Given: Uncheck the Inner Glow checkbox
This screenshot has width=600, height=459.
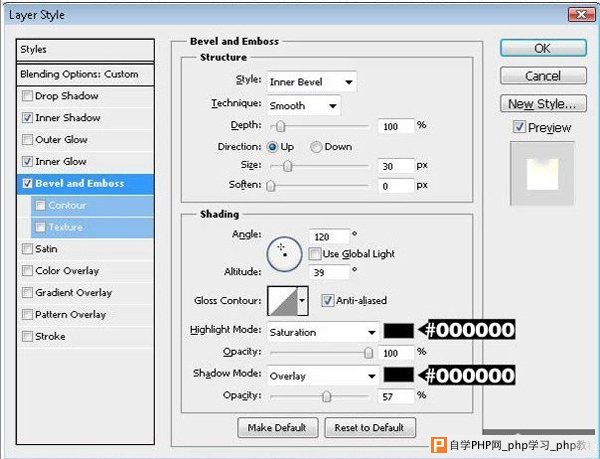Looking at the screenshot, I should pyautogui.click(x=27, y=161).
